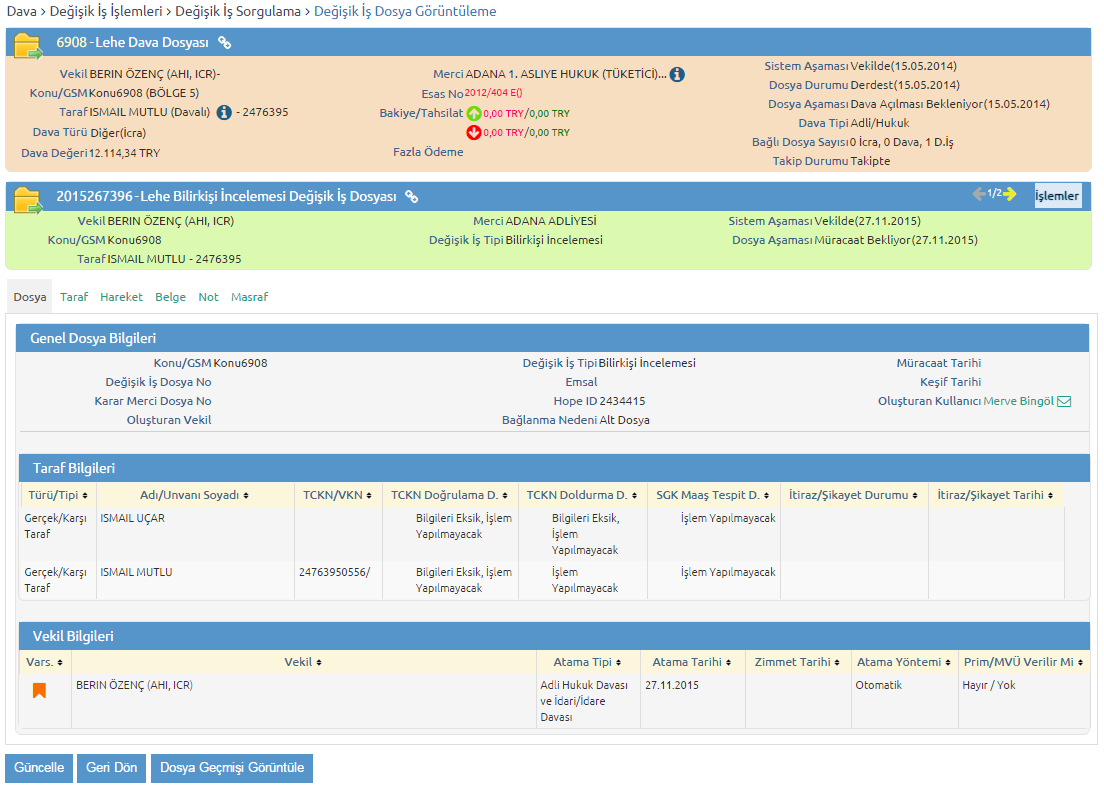Image resolution: width=1104 pixels, height=788 pixels.
Task: Click the mail envelope icon beside Merve Bingöl
Action: (1065, 401)
